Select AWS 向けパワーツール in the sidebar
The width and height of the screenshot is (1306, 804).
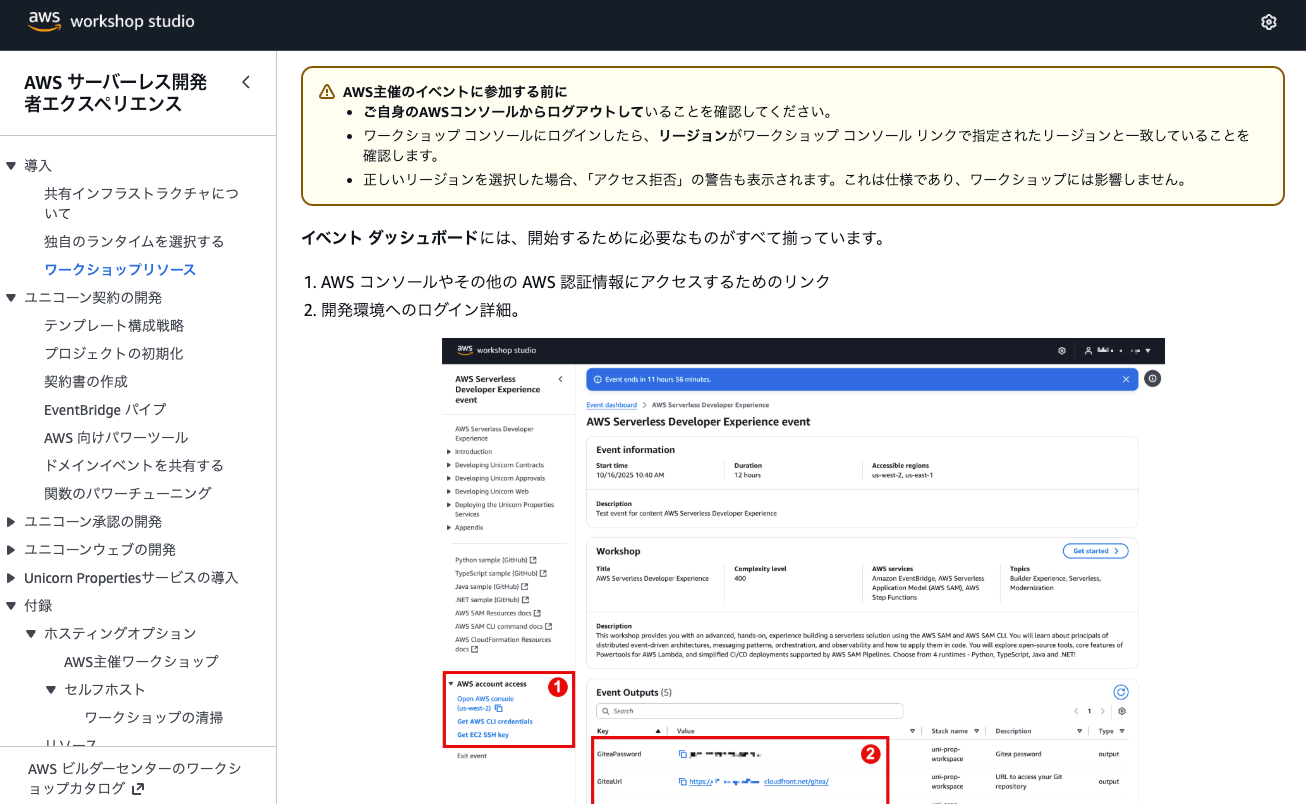116,438
